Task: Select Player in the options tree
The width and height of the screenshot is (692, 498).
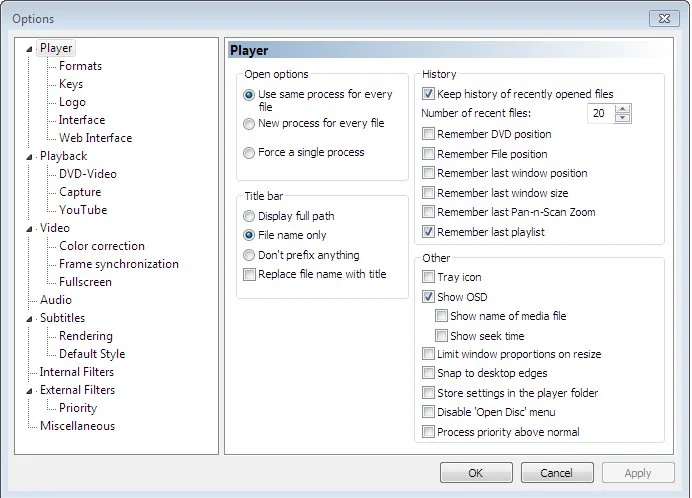Action: click(x=56, y=48)
